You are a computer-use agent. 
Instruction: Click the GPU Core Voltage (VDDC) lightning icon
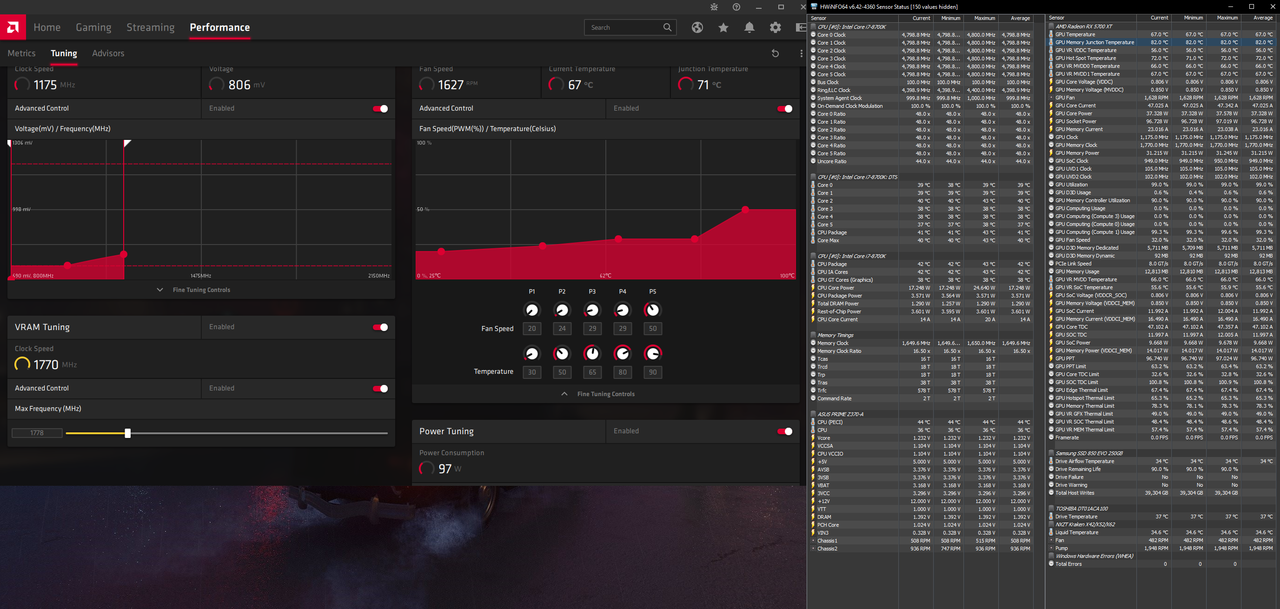click(1052, 82)
